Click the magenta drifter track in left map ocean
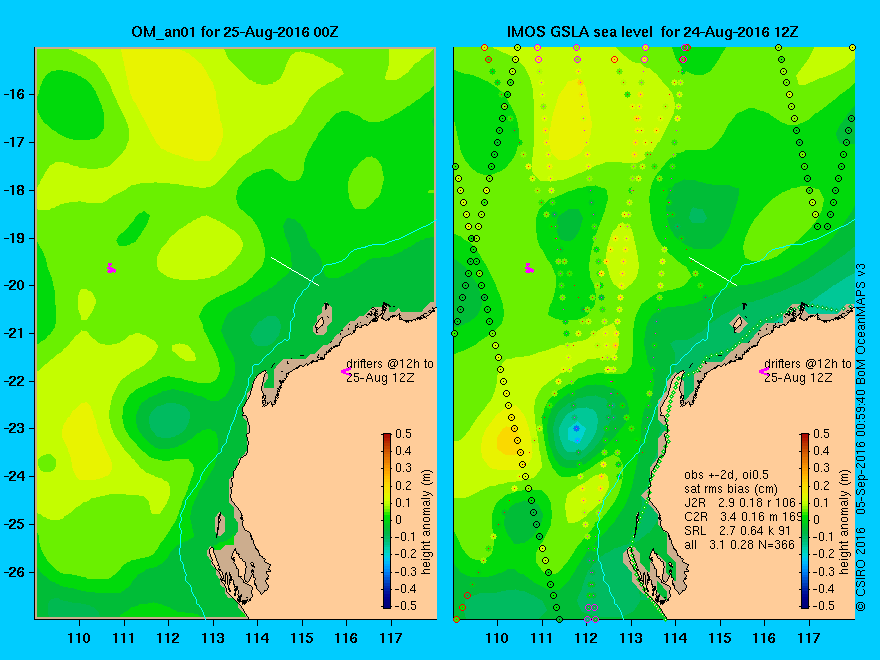880x660 pixels. coord(111,268)
